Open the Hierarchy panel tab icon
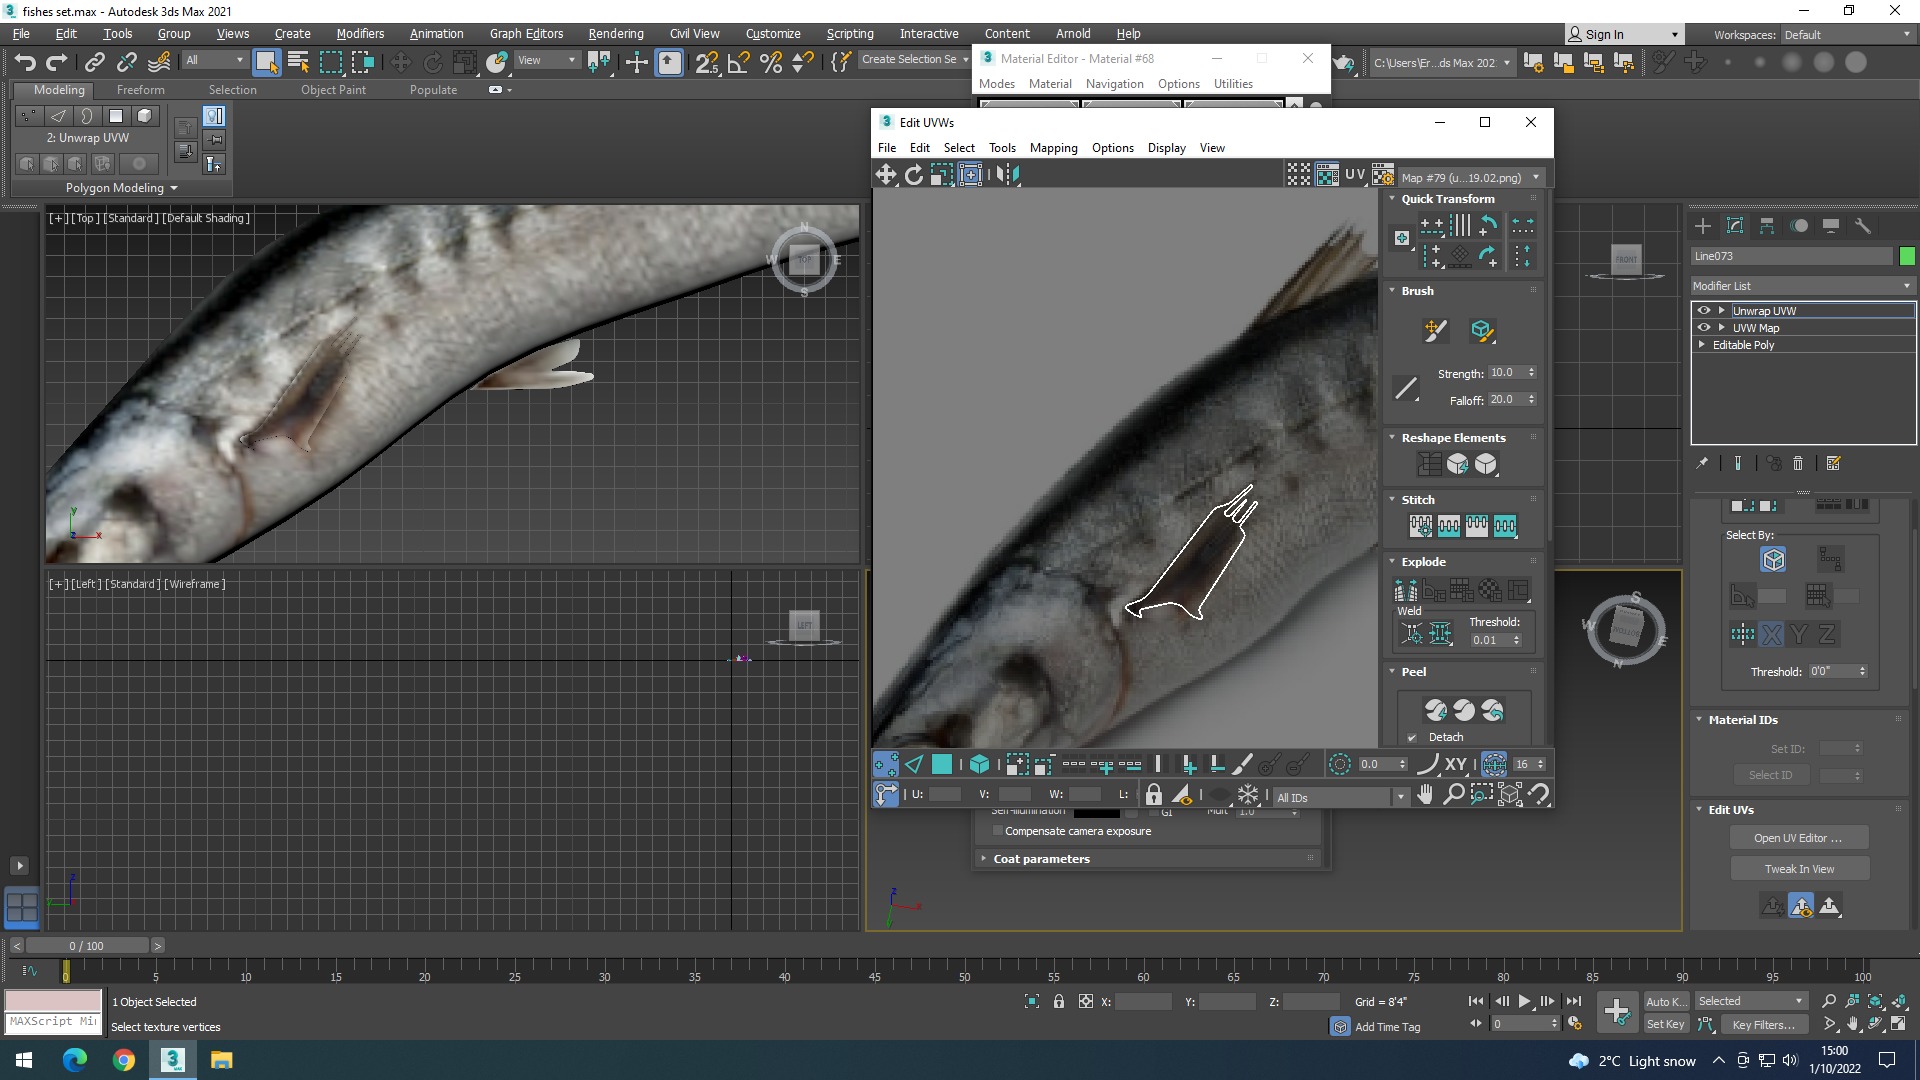 pyautogui.click(x=1767, y=226)
